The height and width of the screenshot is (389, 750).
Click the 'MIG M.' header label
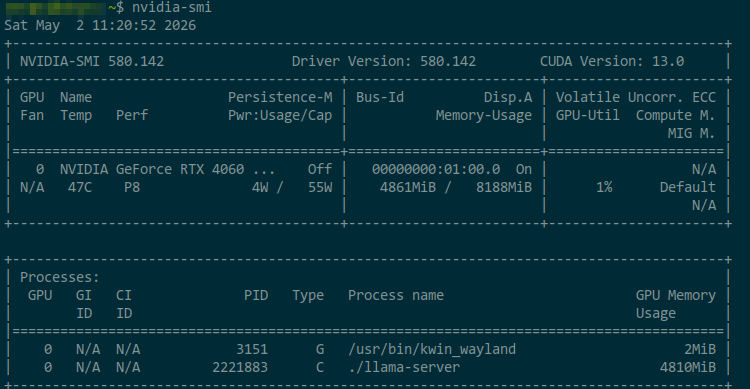pyautogui.click(x=692, y=133)
